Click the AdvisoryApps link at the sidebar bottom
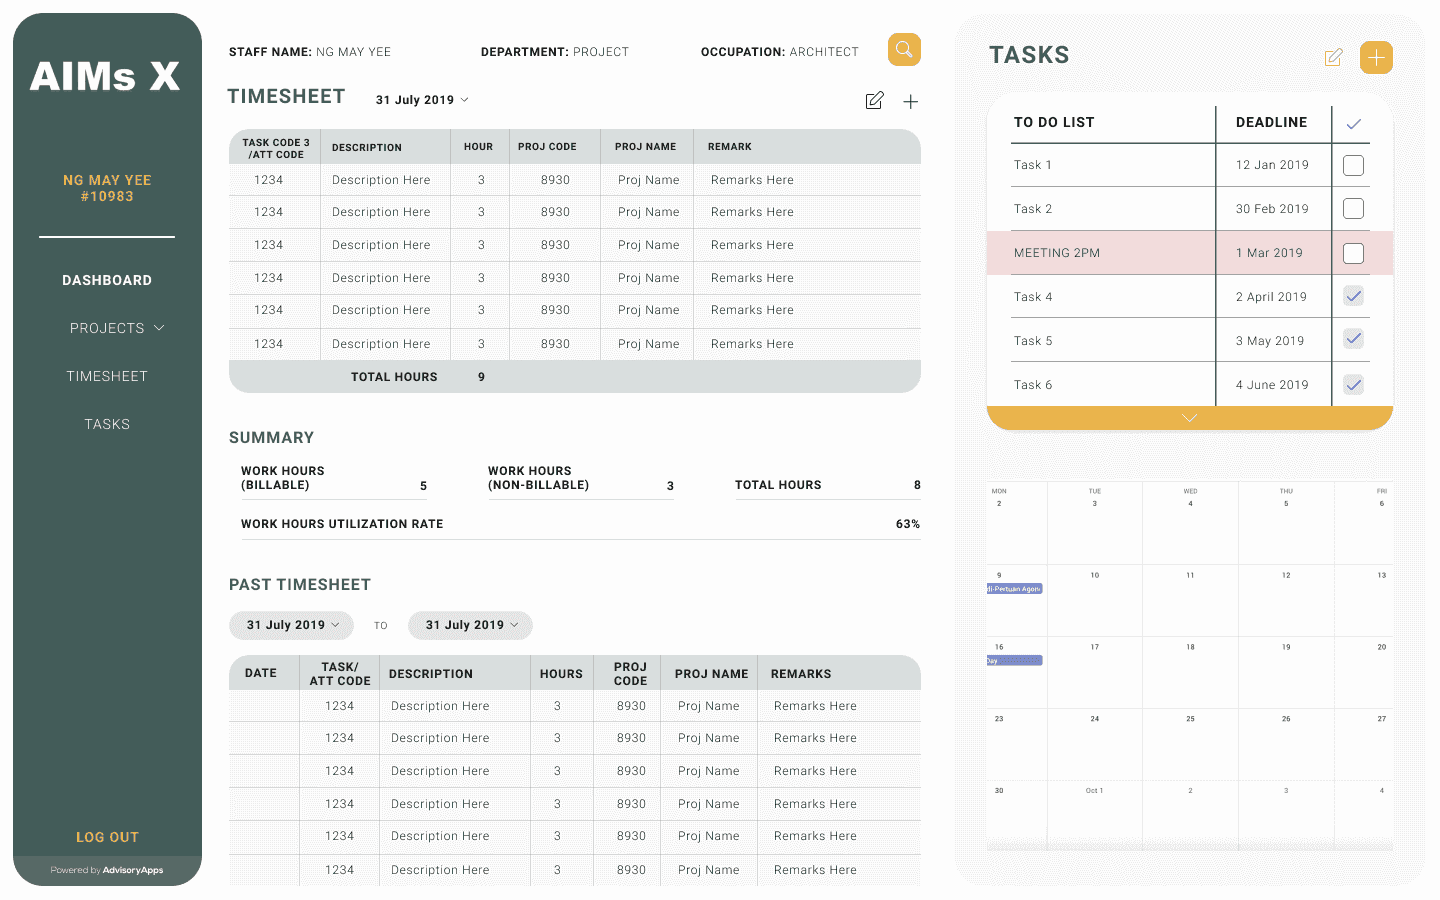The height and width of the screenshot is (900, 1440). pyautogui.click(x=133, y=870)
